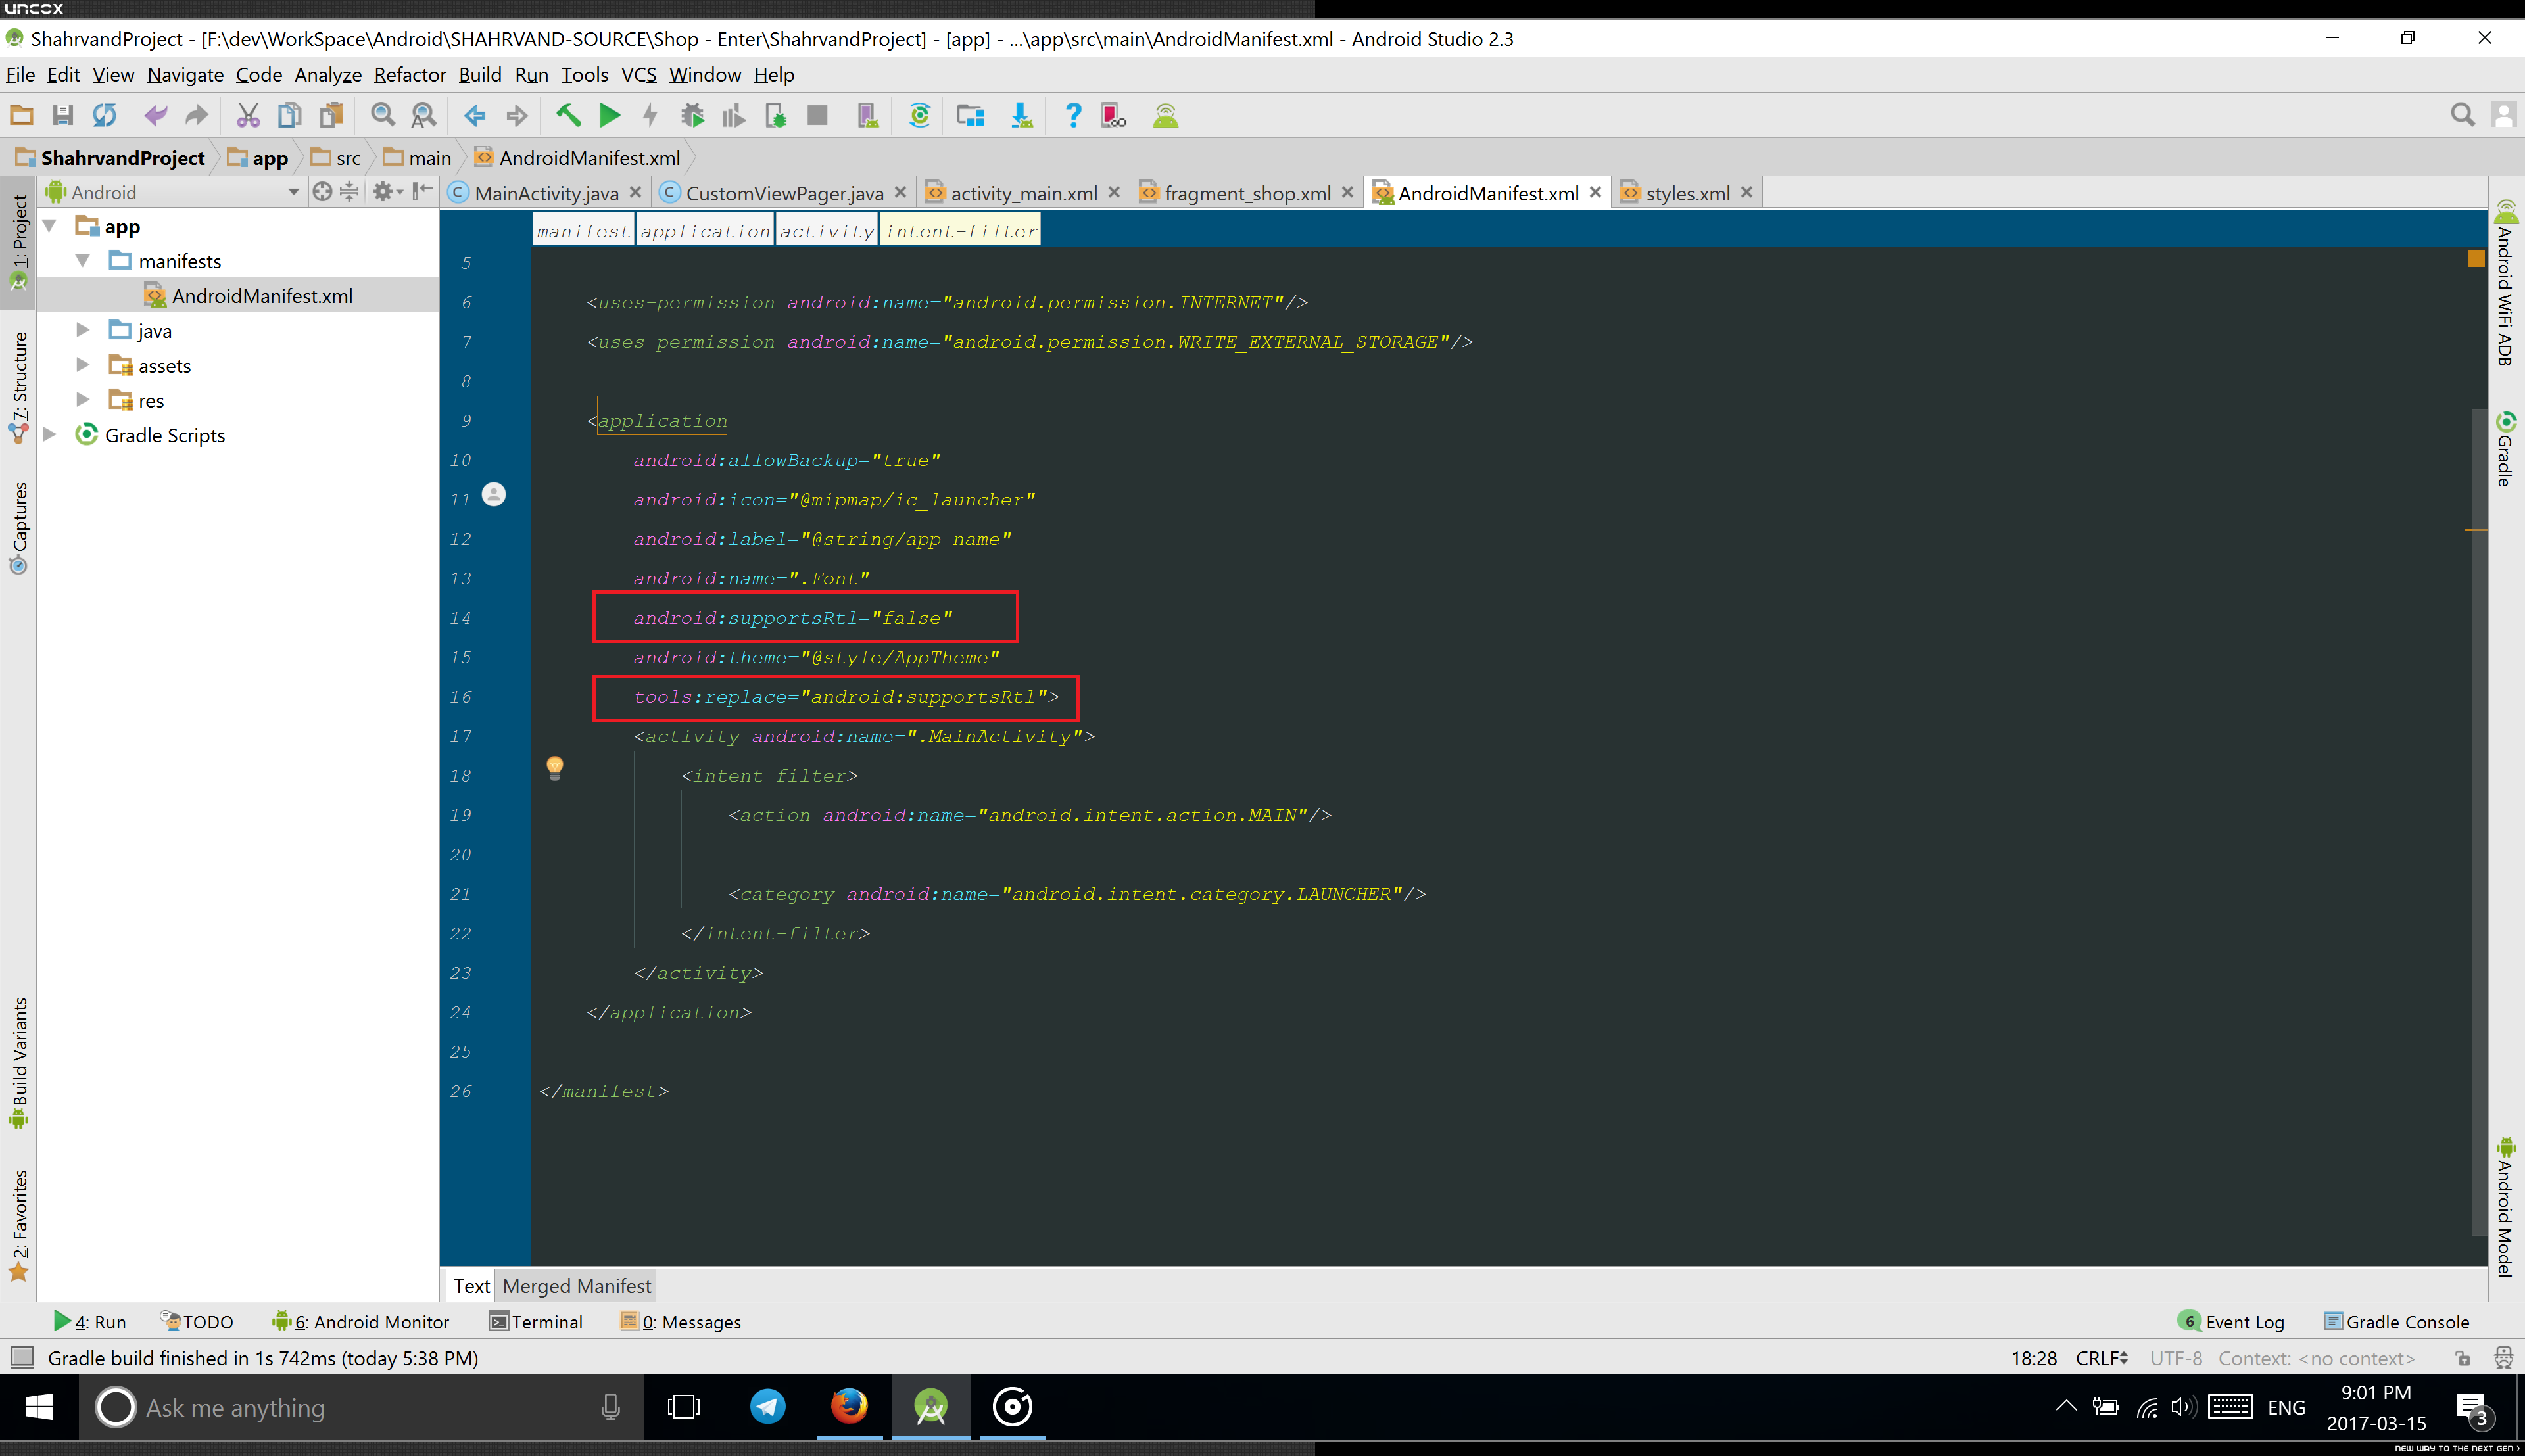Image resolution: width=2525 pixels, height=1456 pixels.
Task: Toggle the Android WiFi ADB side panel
Action: (2506, 284)
